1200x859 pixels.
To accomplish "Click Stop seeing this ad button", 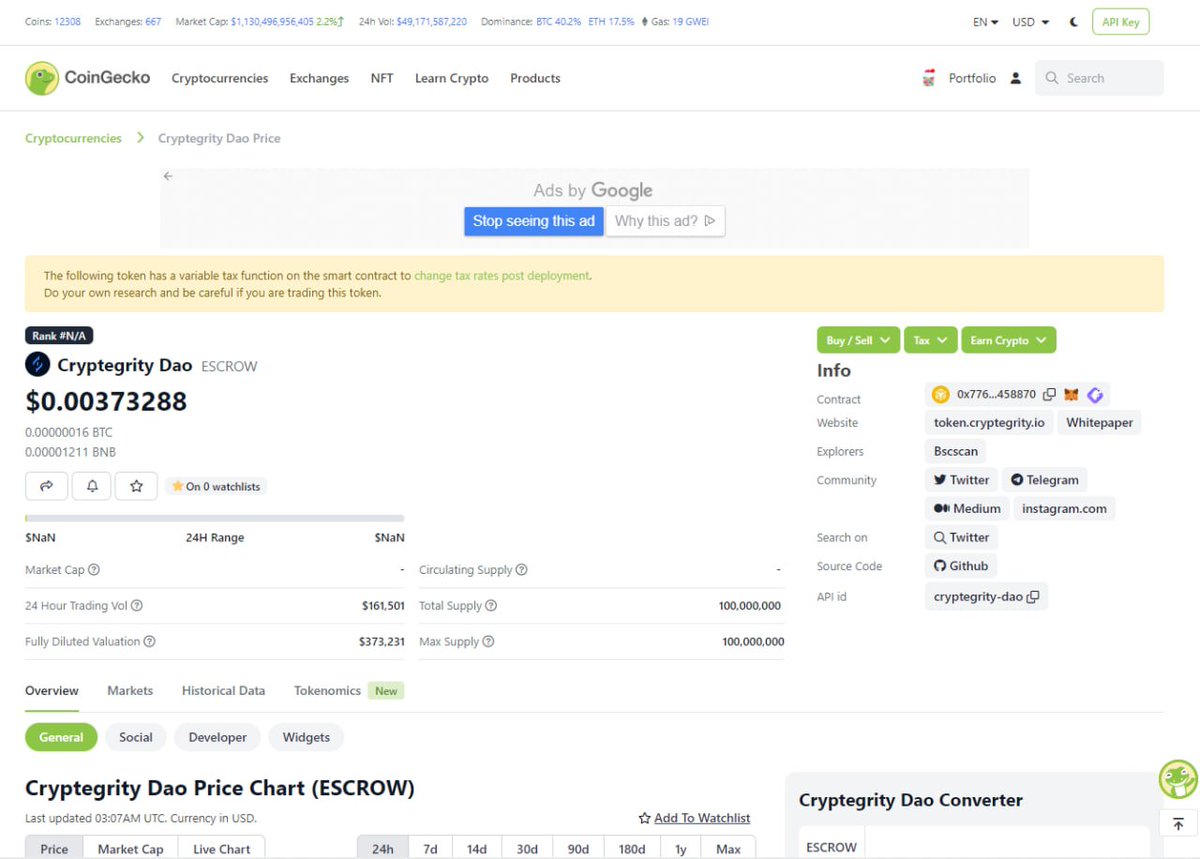I will [x=534, y=221].
